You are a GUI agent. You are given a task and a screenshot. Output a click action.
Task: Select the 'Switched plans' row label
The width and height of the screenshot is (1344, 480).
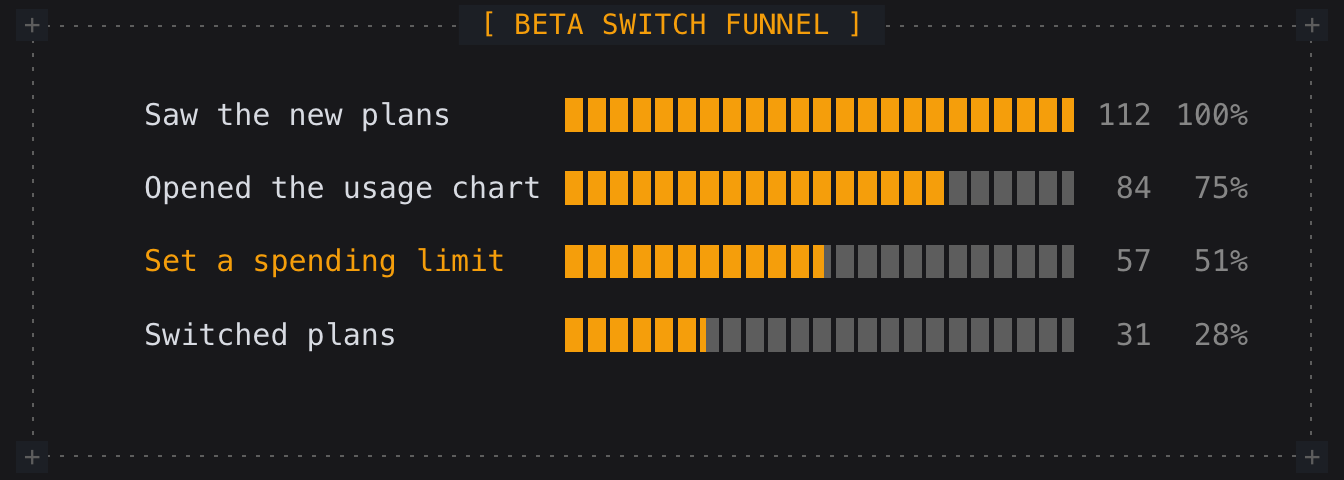tap(270, 334)
